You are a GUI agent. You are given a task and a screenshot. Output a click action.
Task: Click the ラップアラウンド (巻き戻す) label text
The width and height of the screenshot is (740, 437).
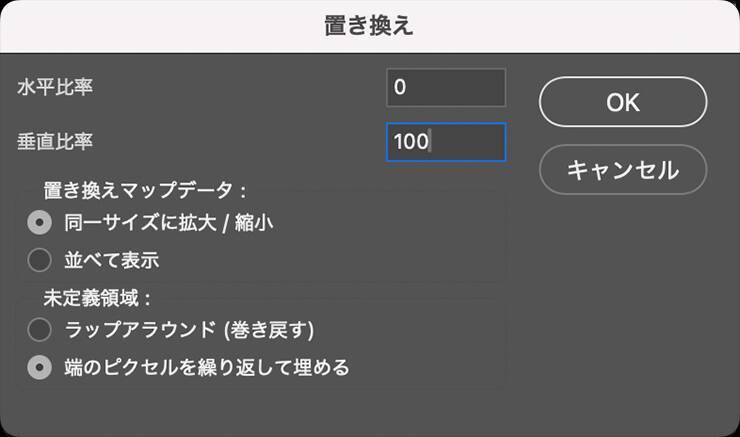coord(189,329)
